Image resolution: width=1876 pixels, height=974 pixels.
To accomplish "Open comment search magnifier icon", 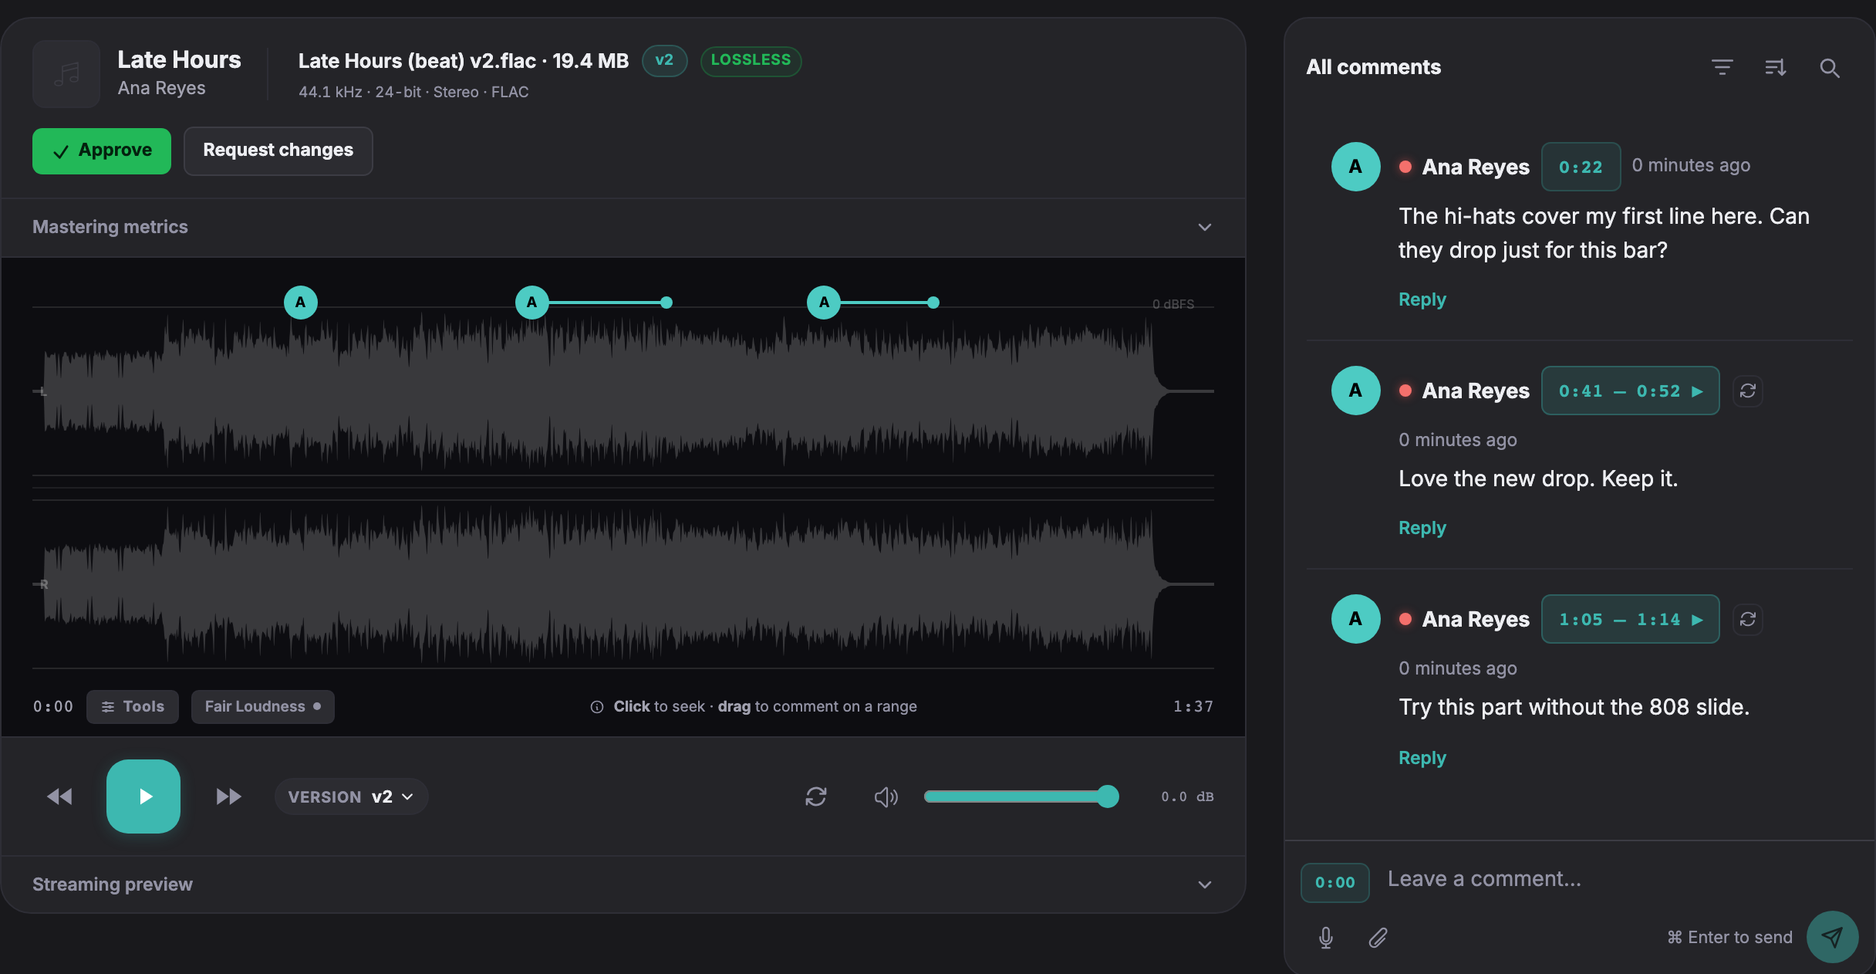I will [x=1829, y=67].
